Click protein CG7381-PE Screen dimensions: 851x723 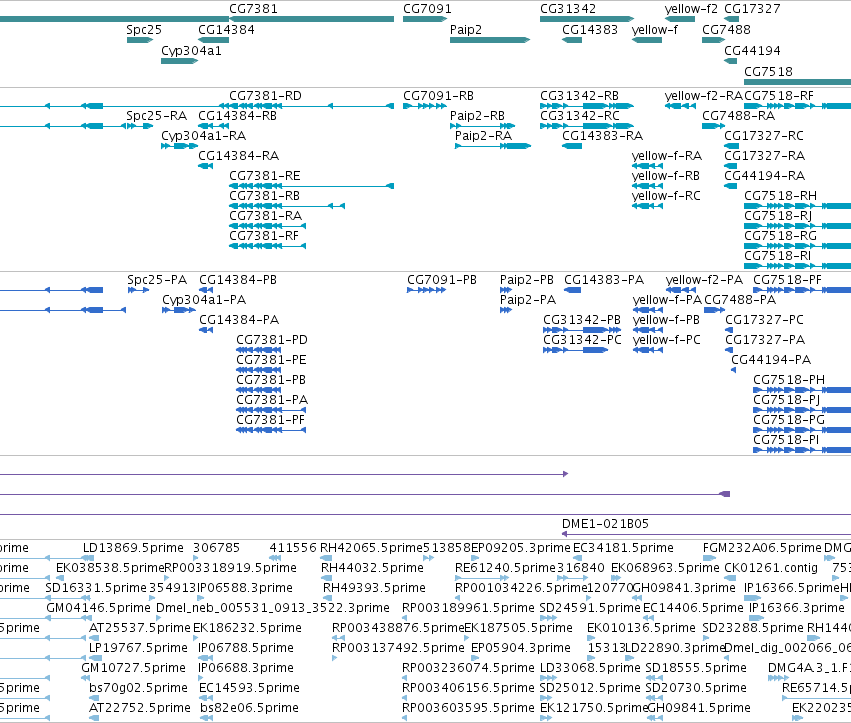pos(258,370)
